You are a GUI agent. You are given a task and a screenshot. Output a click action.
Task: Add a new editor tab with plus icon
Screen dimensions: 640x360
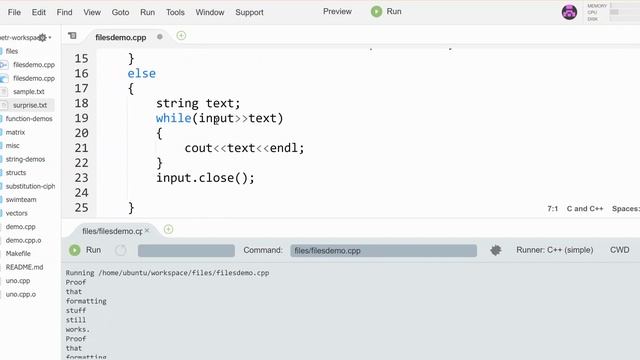181,36
